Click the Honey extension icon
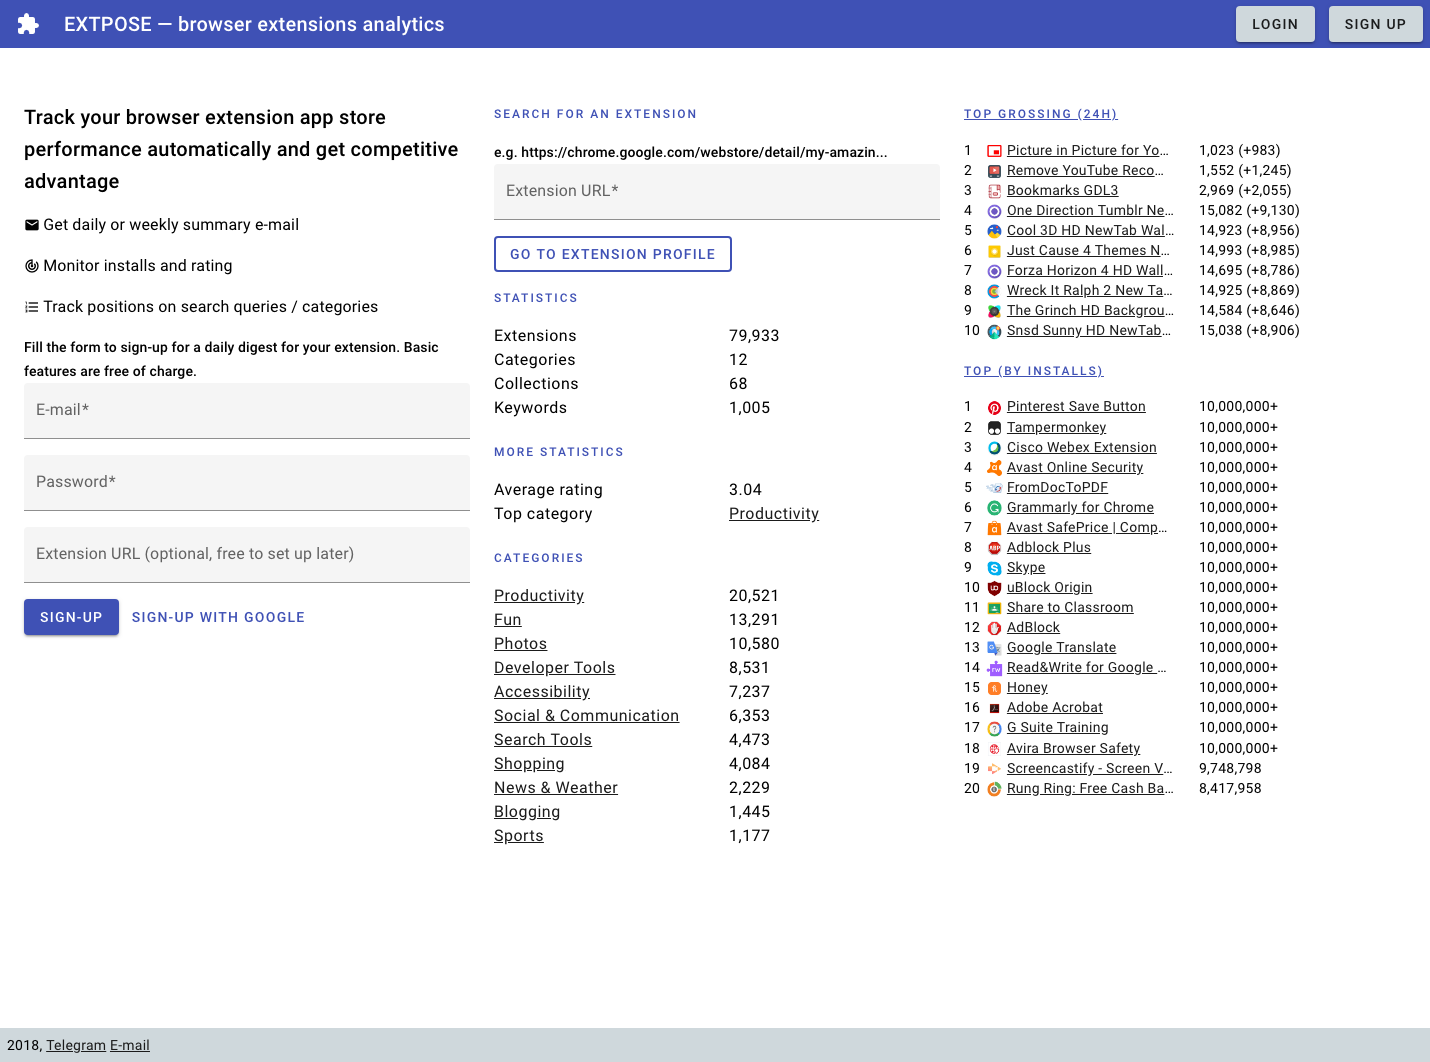This screenshot has height=1062, width=1430. [x=994, y=688]
